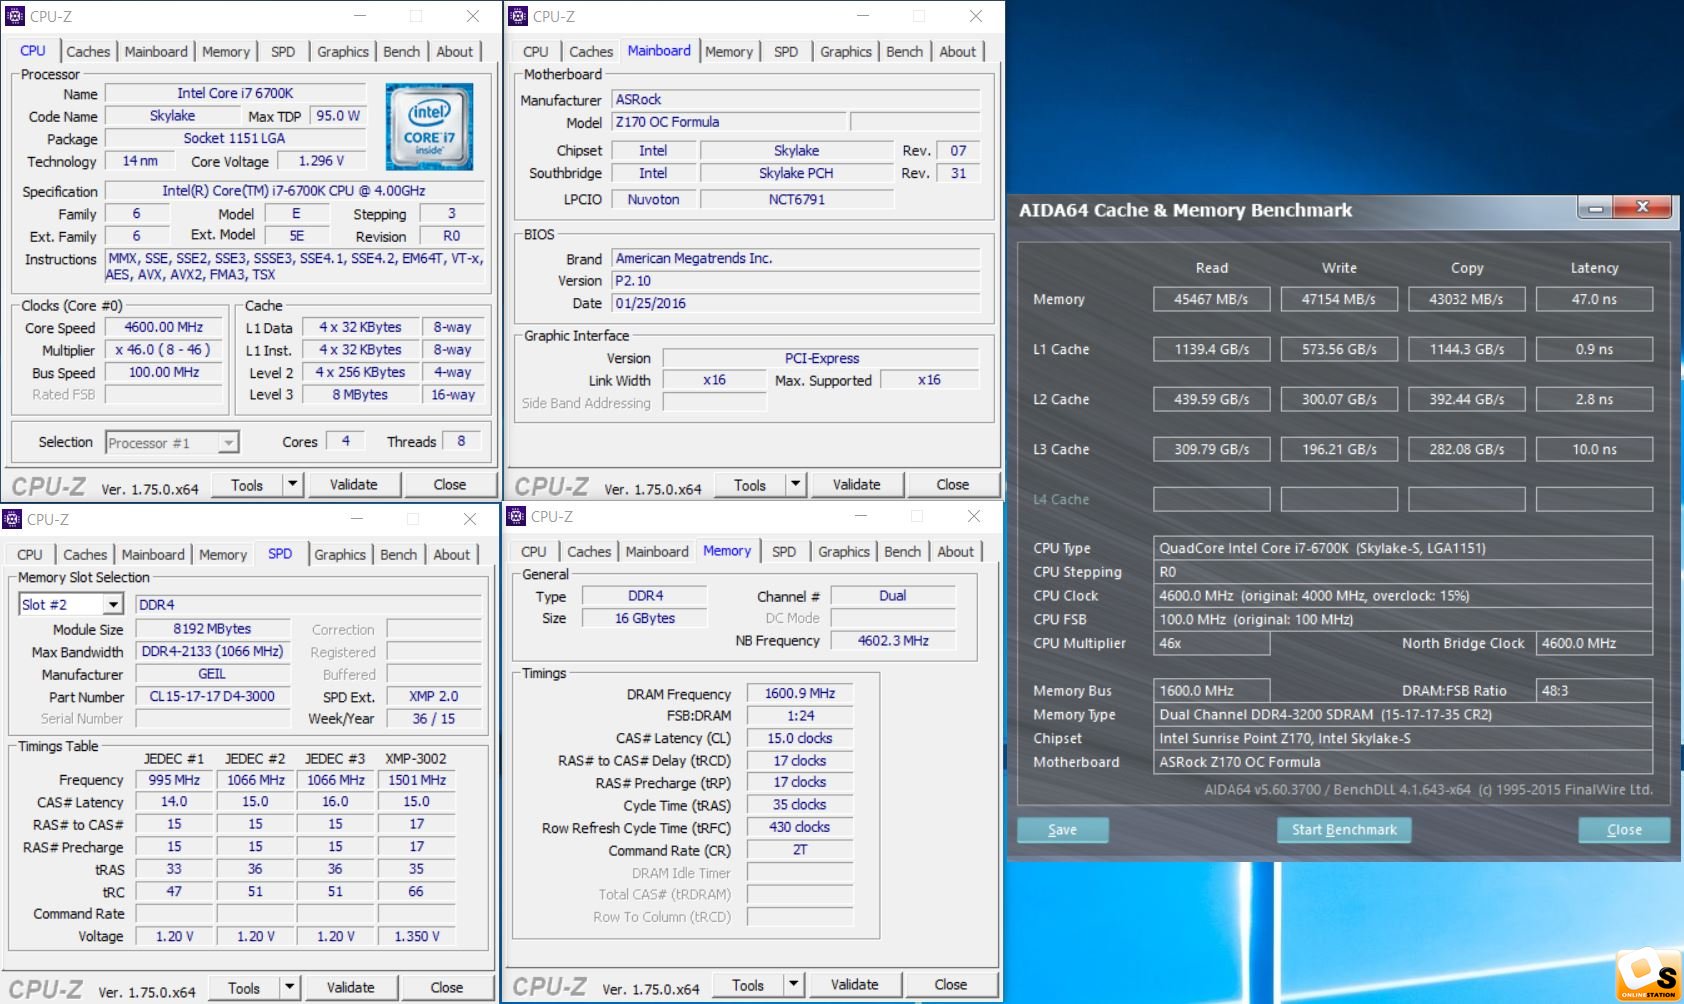Click Validate in the SPD window

351,988
